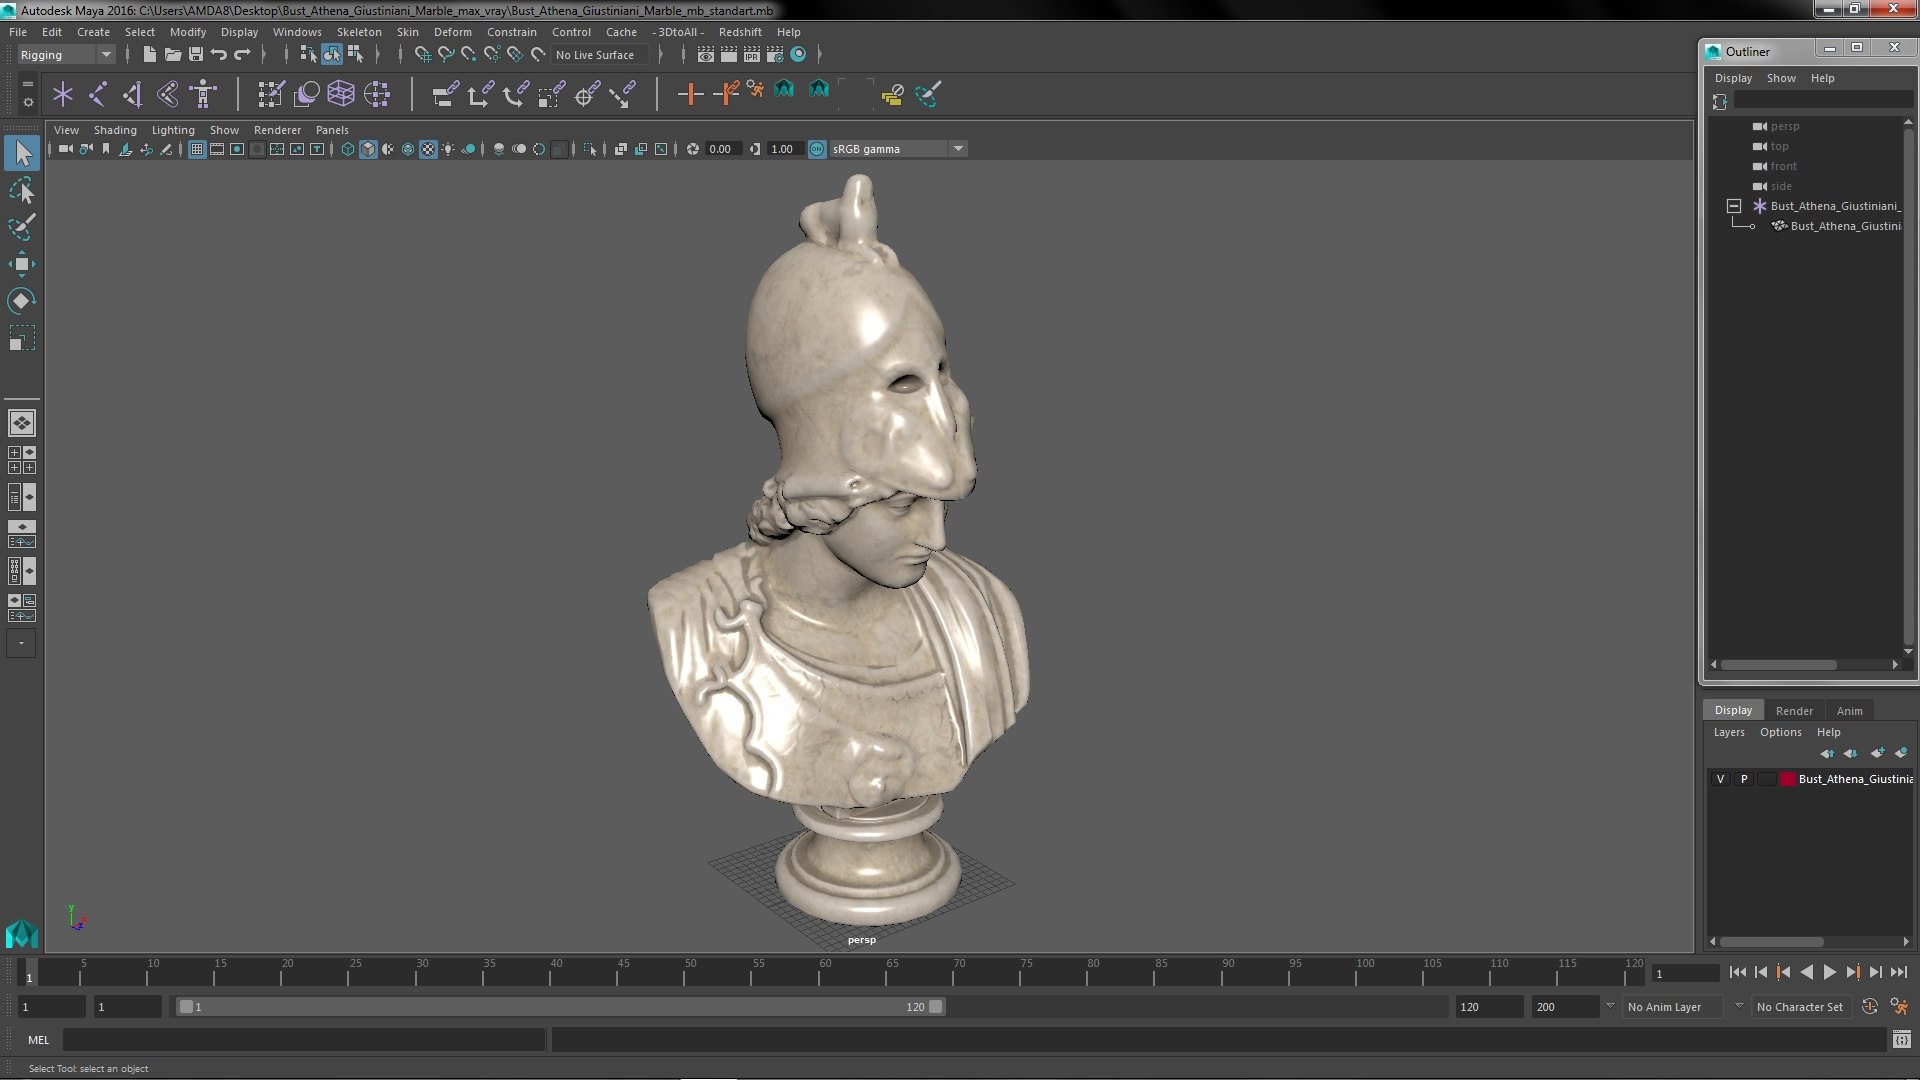Toggle the film gate in the viewport toolbar

[x=217, y=149]
